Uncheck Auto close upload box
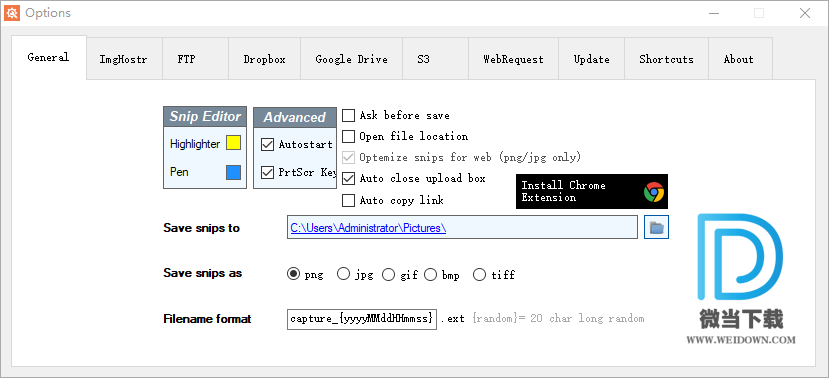The image size is (829, 378). pyautogui.click(x=348, y=179)
